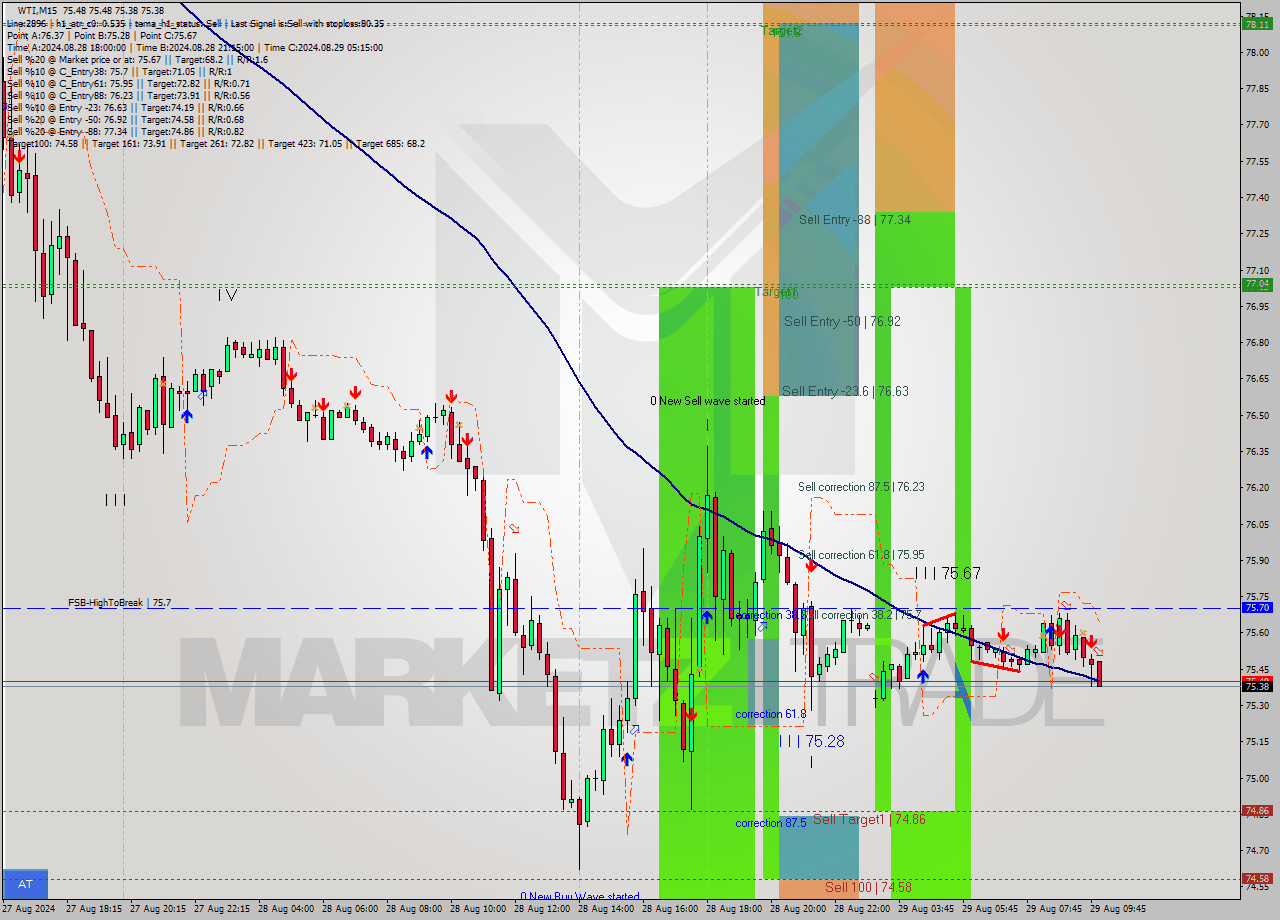Click the 'Sell %10 @ C_Entry61: 75.95' line
Image resolution: width=1280 pixels, height=920 pixels.
[x=128, y=83]
